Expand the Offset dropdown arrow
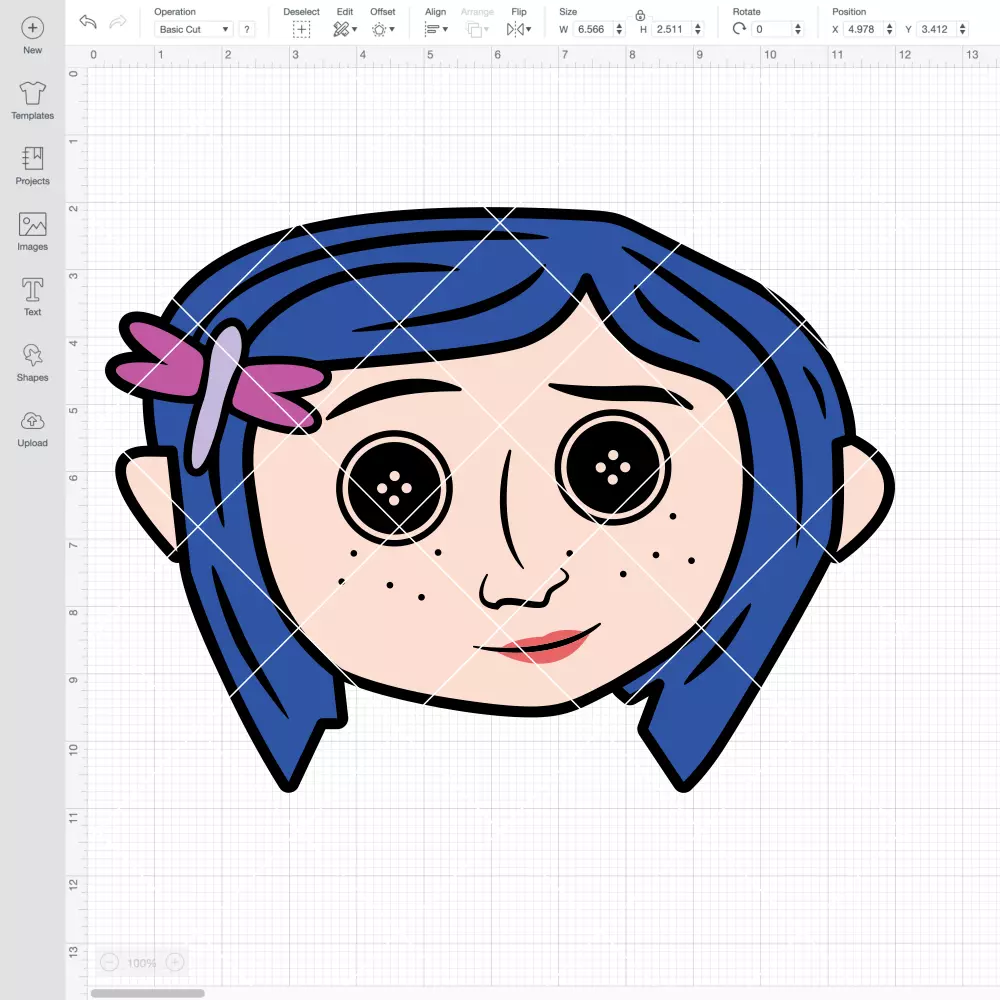Screen dimensions: 1000x1000 392,29
